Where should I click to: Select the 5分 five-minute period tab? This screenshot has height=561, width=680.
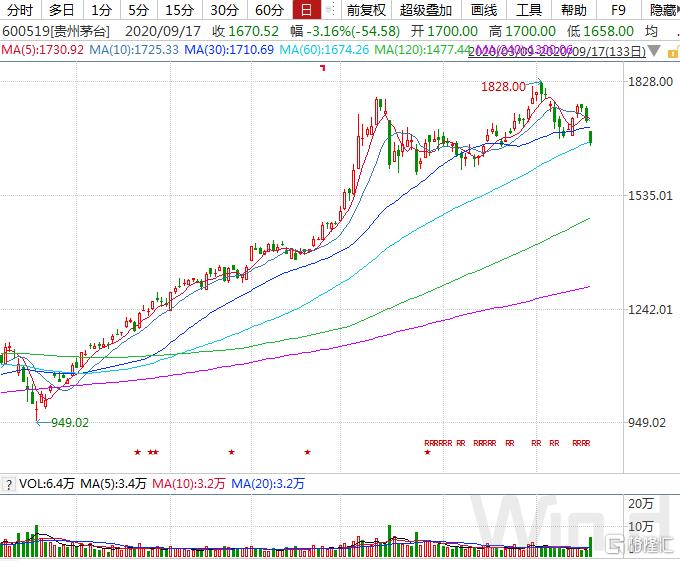(x=138, y=10)
